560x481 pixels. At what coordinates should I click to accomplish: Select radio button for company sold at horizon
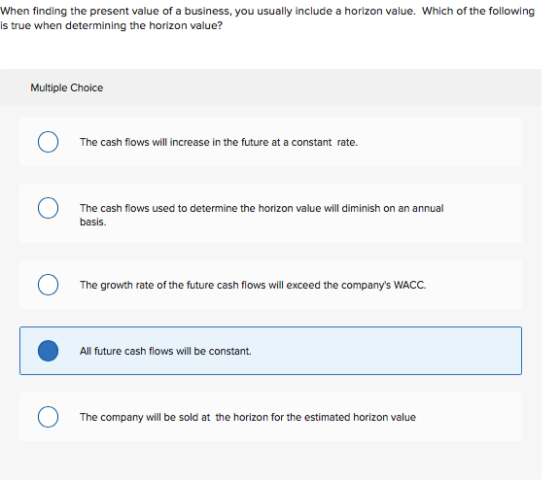click(48, 417)
